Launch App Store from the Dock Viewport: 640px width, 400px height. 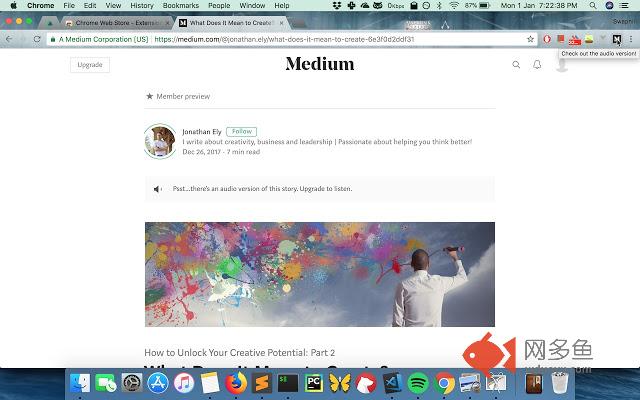(158, 383)
